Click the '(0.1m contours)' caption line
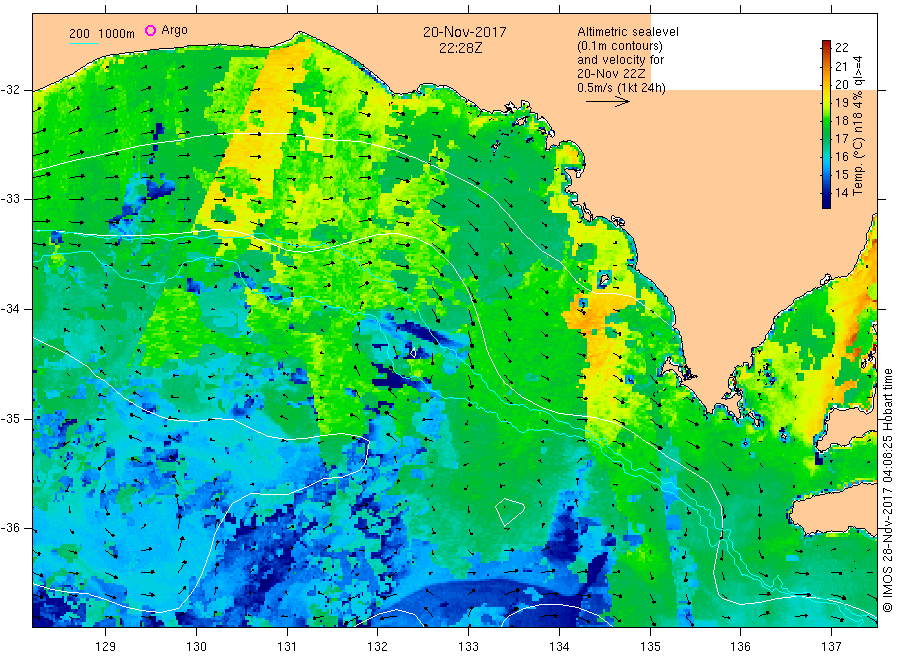Viewport: 900px width, 660px height. coord(620,46)
